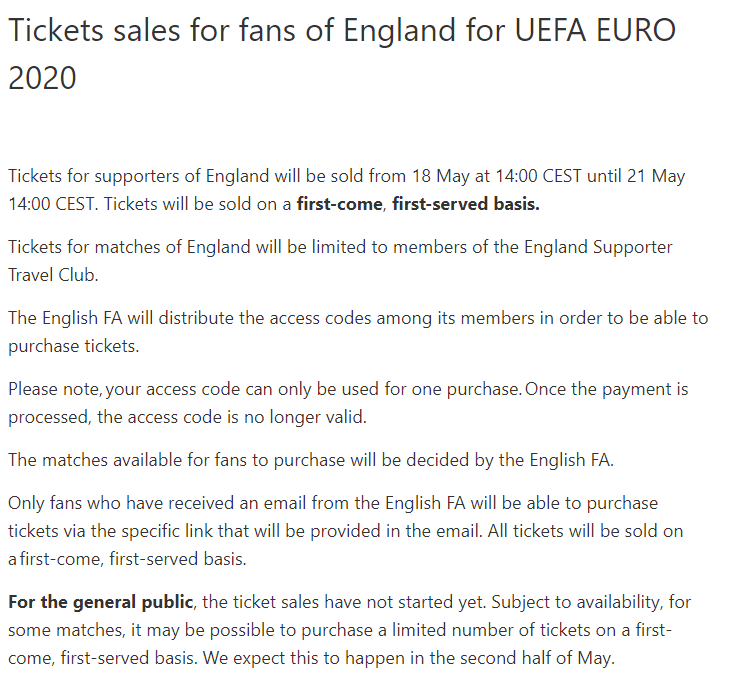This screenshot has width=737, height=691.
Task: Click the 'Travel Club.' text line
Action: pyautogui.click(x=53, y=275)
